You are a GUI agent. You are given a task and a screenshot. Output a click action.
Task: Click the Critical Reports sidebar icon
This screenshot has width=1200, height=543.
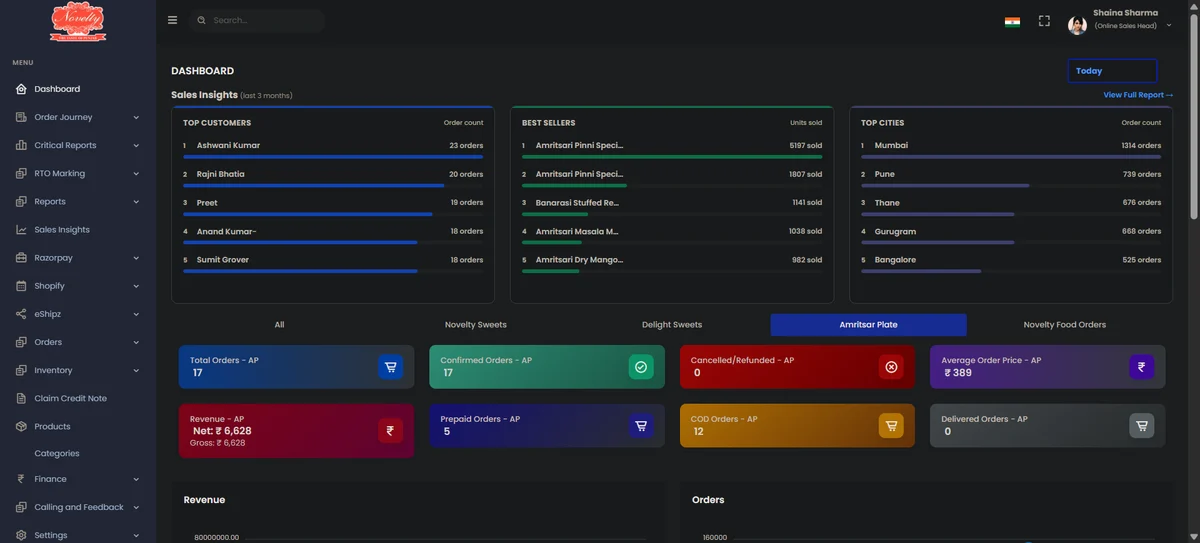[22, 145]
